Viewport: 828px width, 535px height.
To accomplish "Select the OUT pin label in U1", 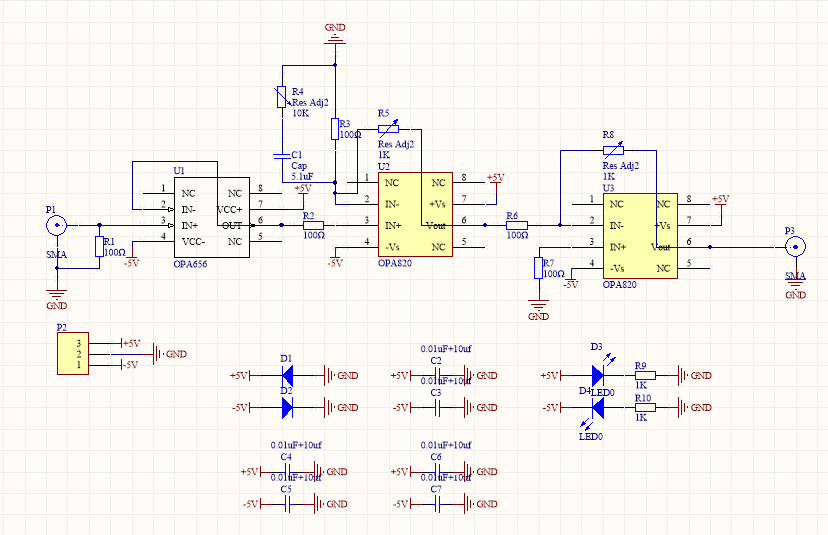I will click(x=231, y=226).
